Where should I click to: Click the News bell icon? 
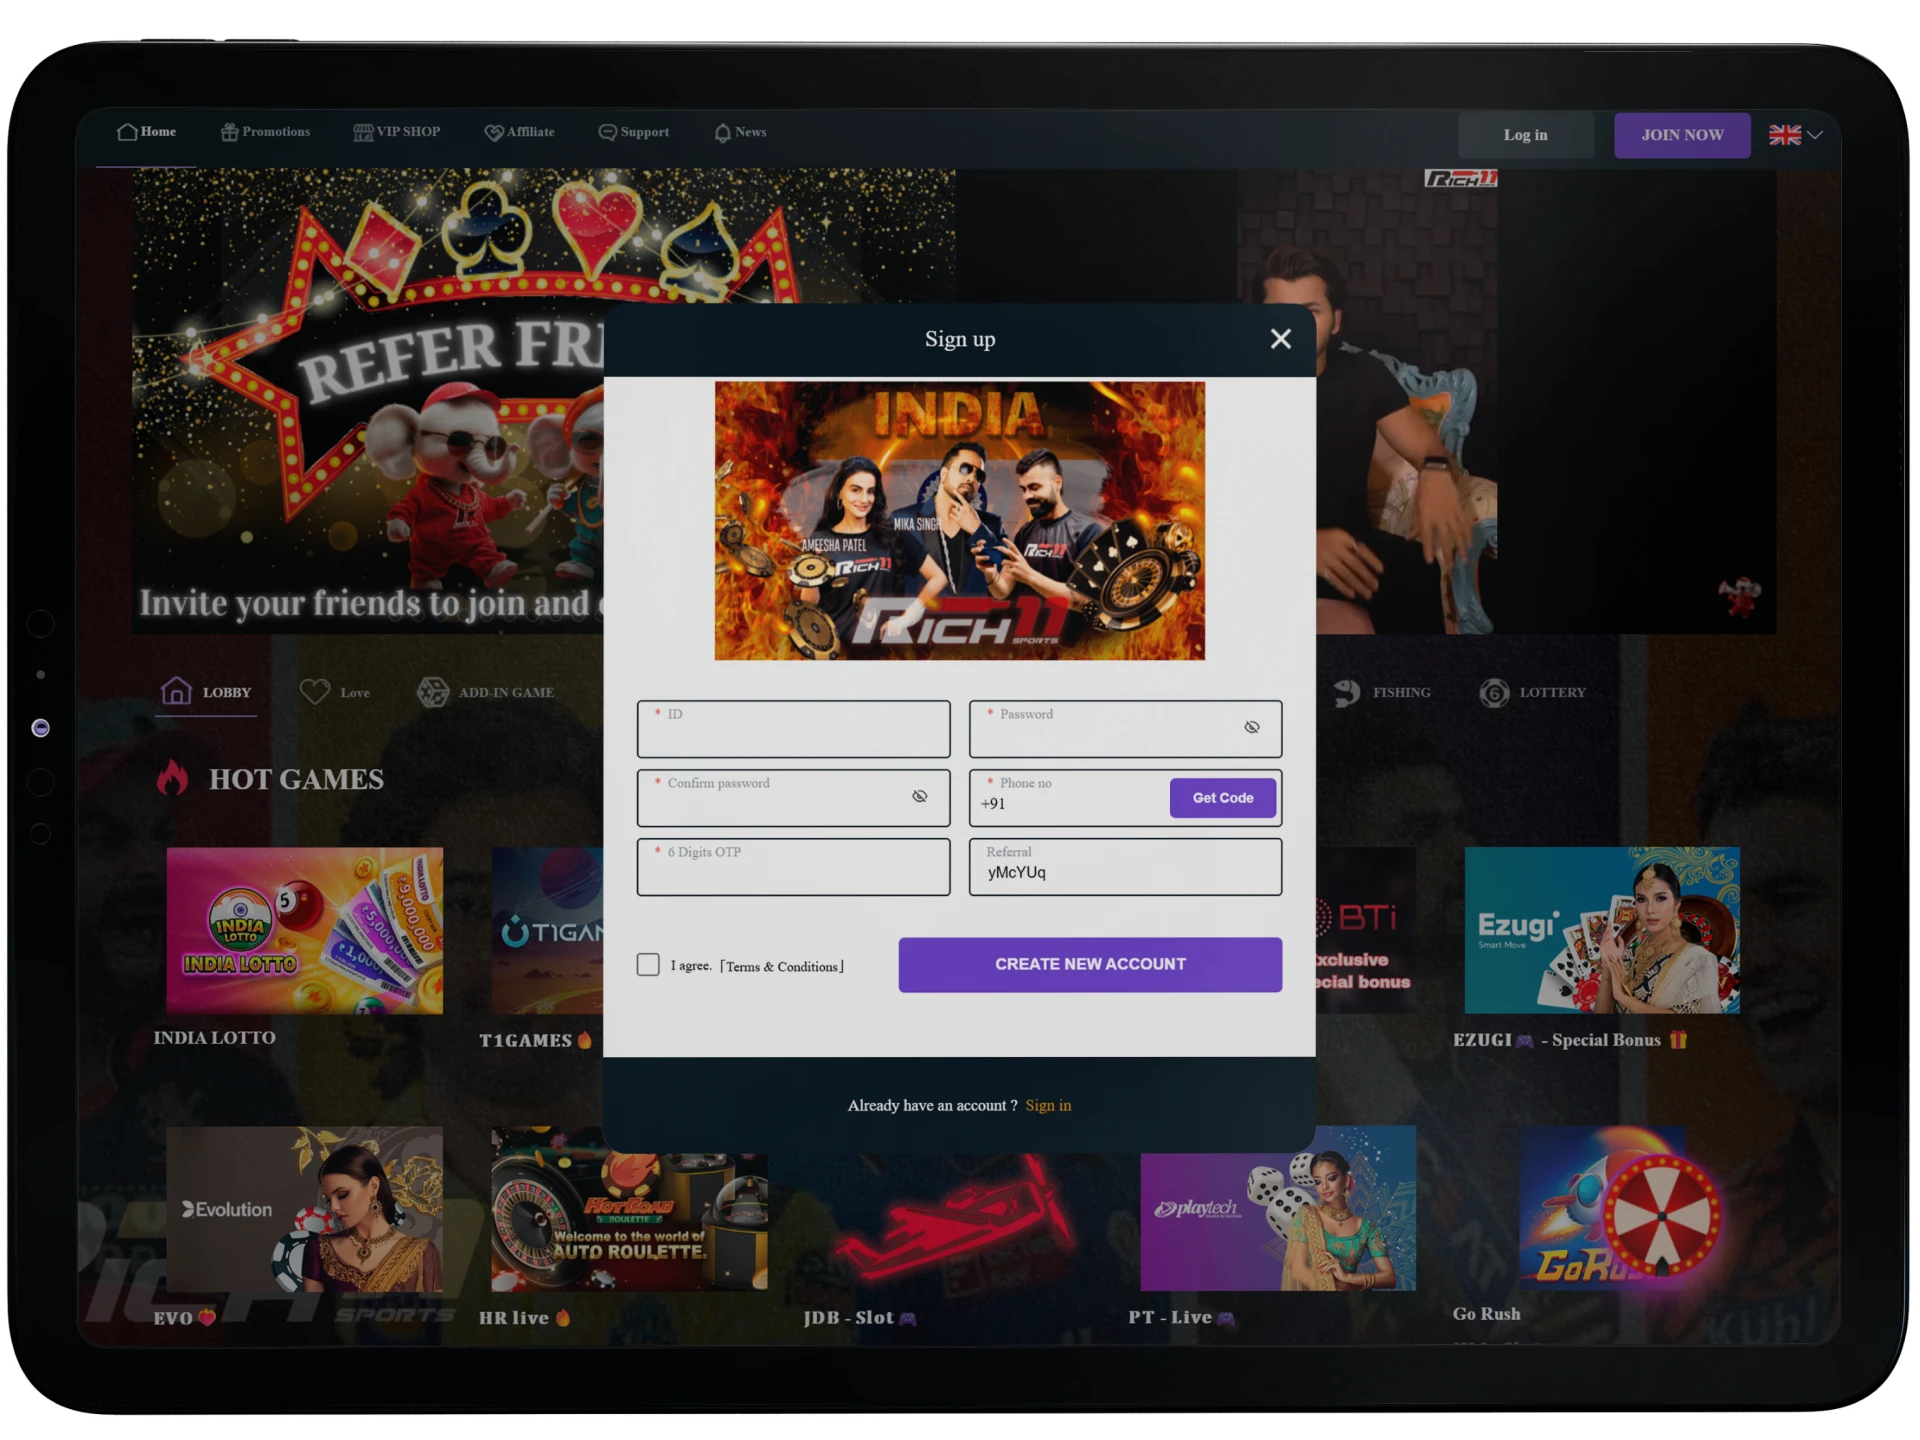pyautogui.click(x=722, y=132)
